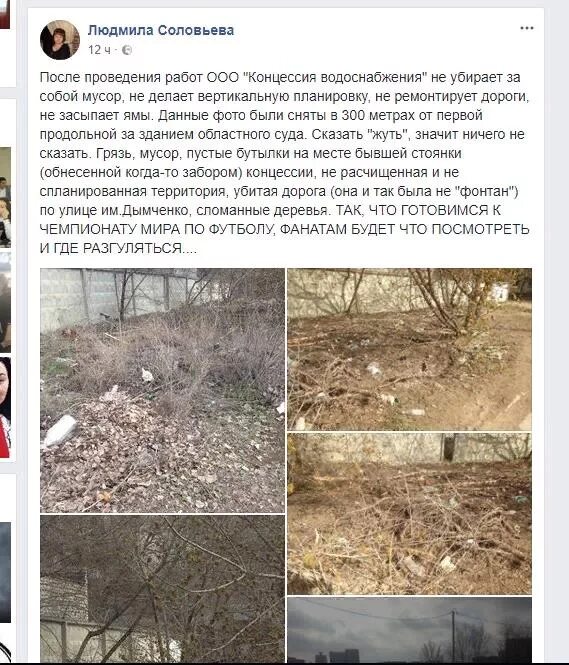Screen dimensions: 569x665
Task: Open the post options three-dot menu
Action: (527, 28)
